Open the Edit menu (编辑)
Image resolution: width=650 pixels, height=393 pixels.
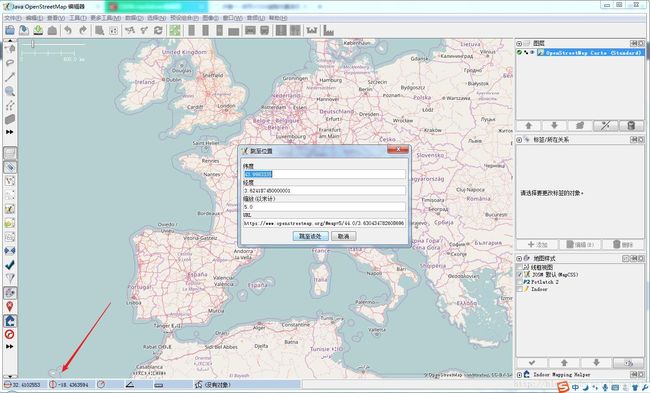coord(34,18)
